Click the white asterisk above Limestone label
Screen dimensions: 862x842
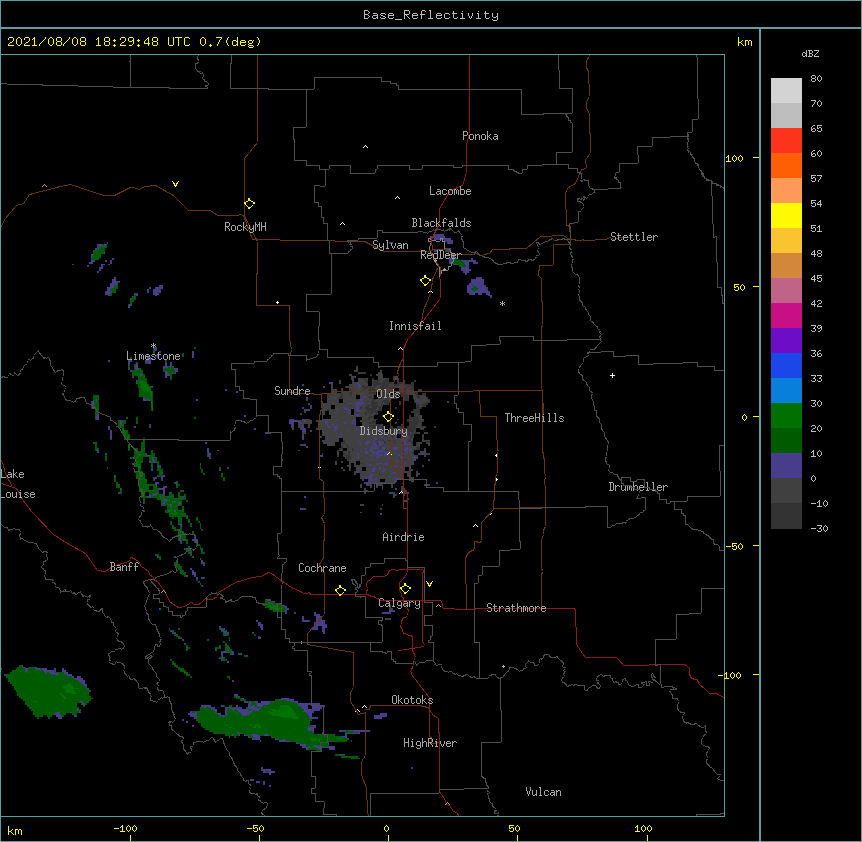click(x=153, y=346)
